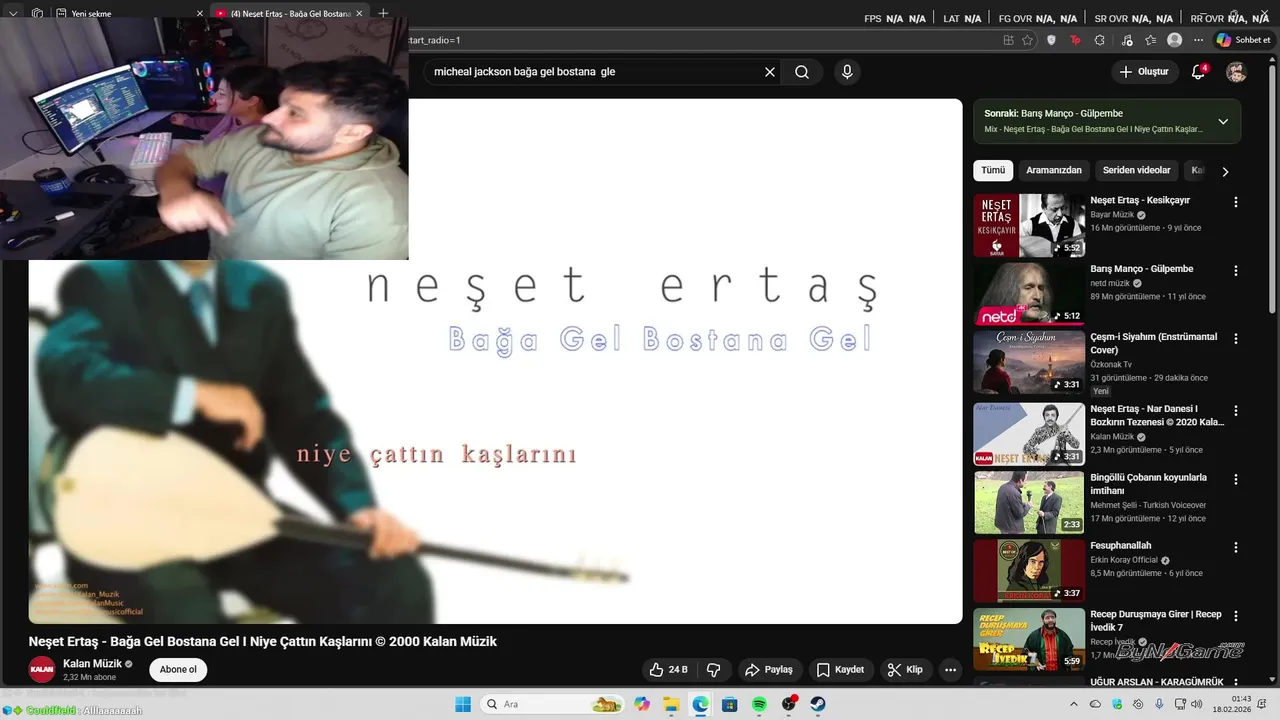Play the Neşet Ertaş - Kesikçayır thumbnail
This screenshot has width=1280, height=720.
(x=1029, y=225)
